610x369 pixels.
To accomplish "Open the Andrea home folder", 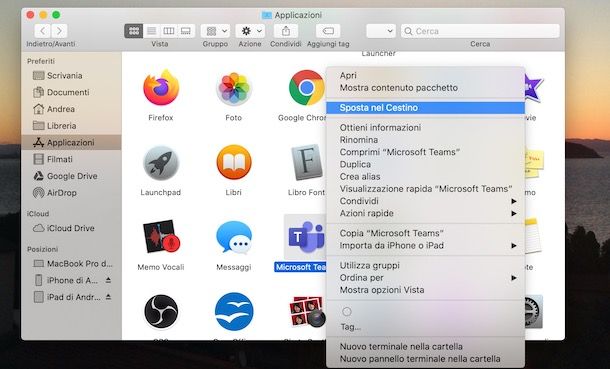I will tap(71, 109).
